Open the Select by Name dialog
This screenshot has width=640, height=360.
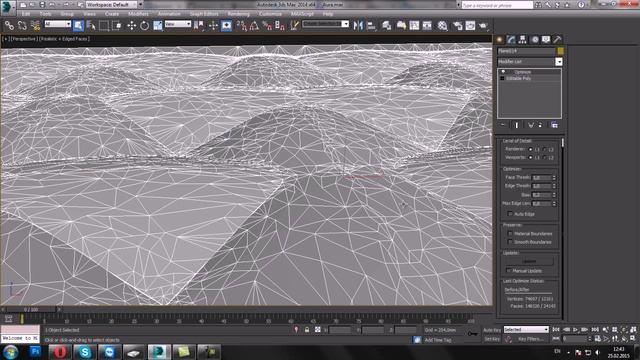(x=91, y=26)
